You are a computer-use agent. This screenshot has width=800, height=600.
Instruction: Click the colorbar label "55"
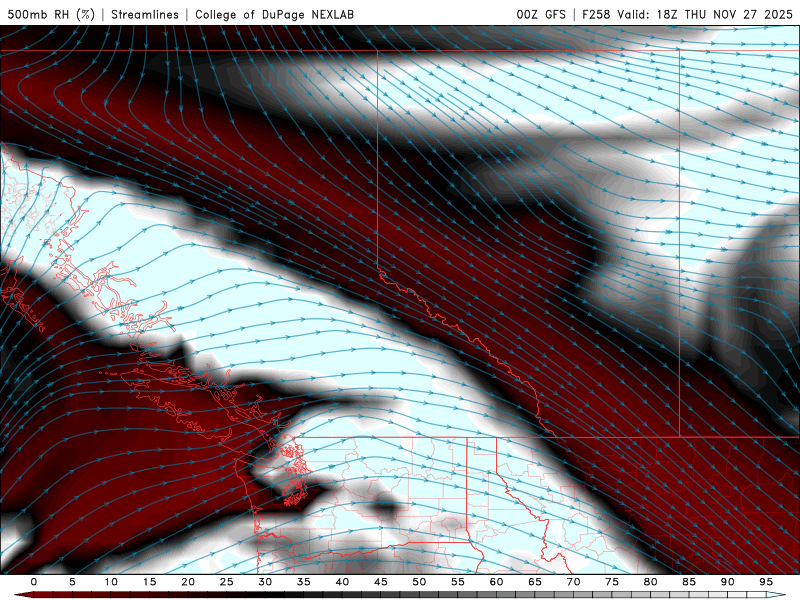pyautogui.click(x=458, y=582)
